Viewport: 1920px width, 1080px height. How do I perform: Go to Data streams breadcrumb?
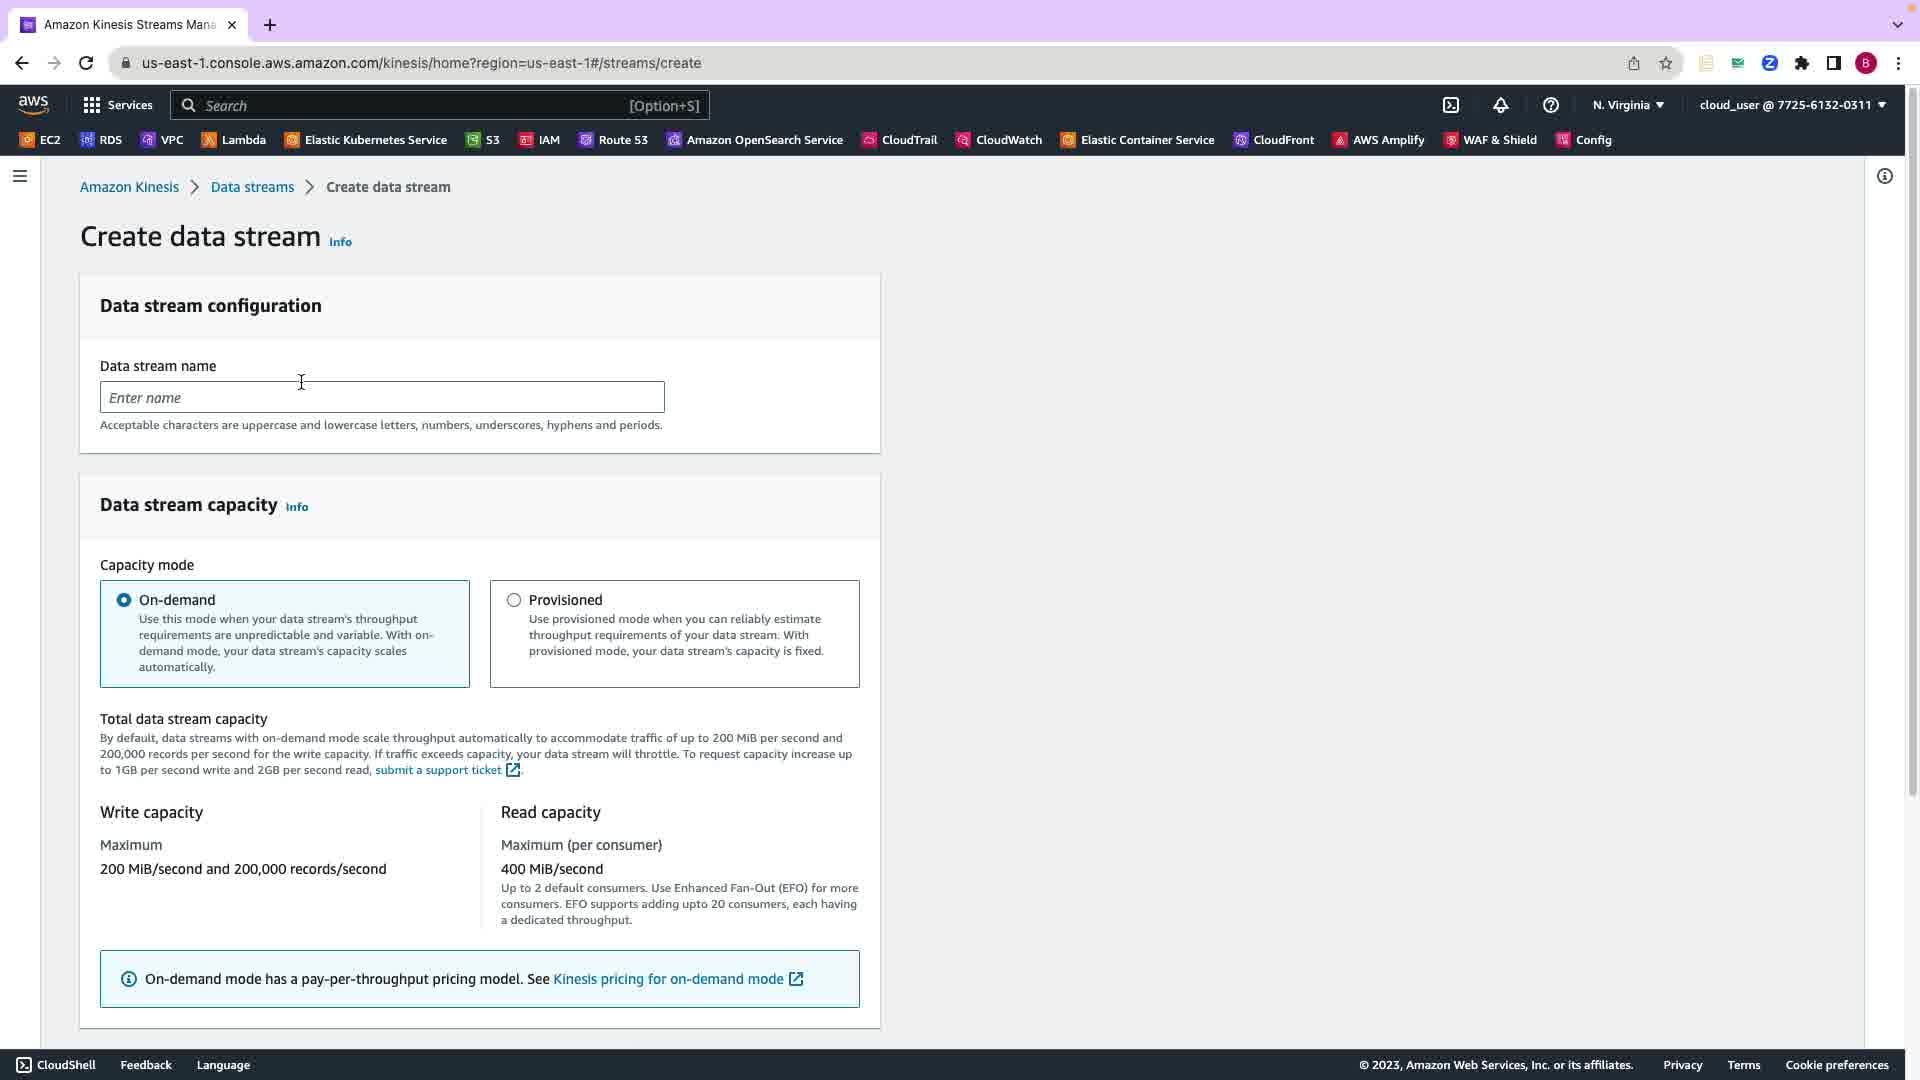[x=252, y=187]
